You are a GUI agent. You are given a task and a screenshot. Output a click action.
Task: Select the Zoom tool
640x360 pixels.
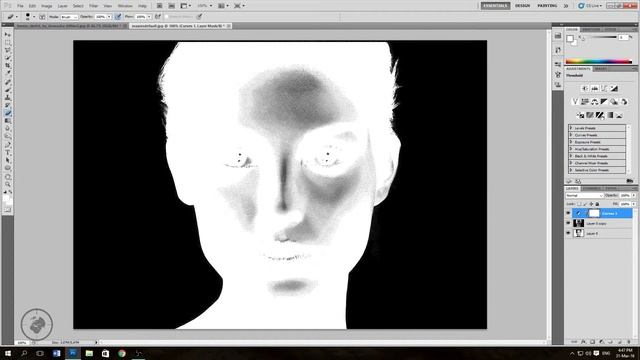pos(8,184)
